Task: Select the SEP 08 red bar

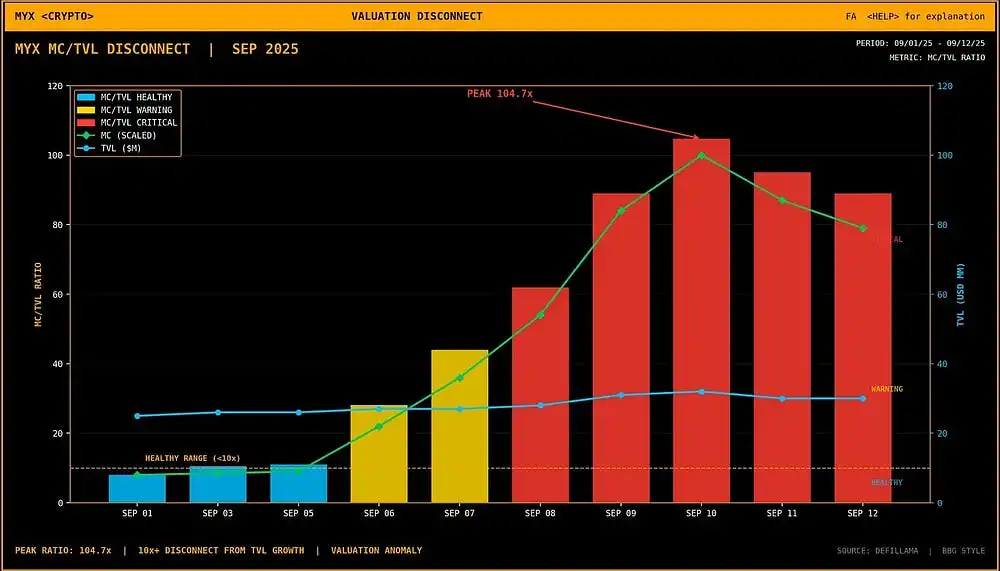Action: 540,395
